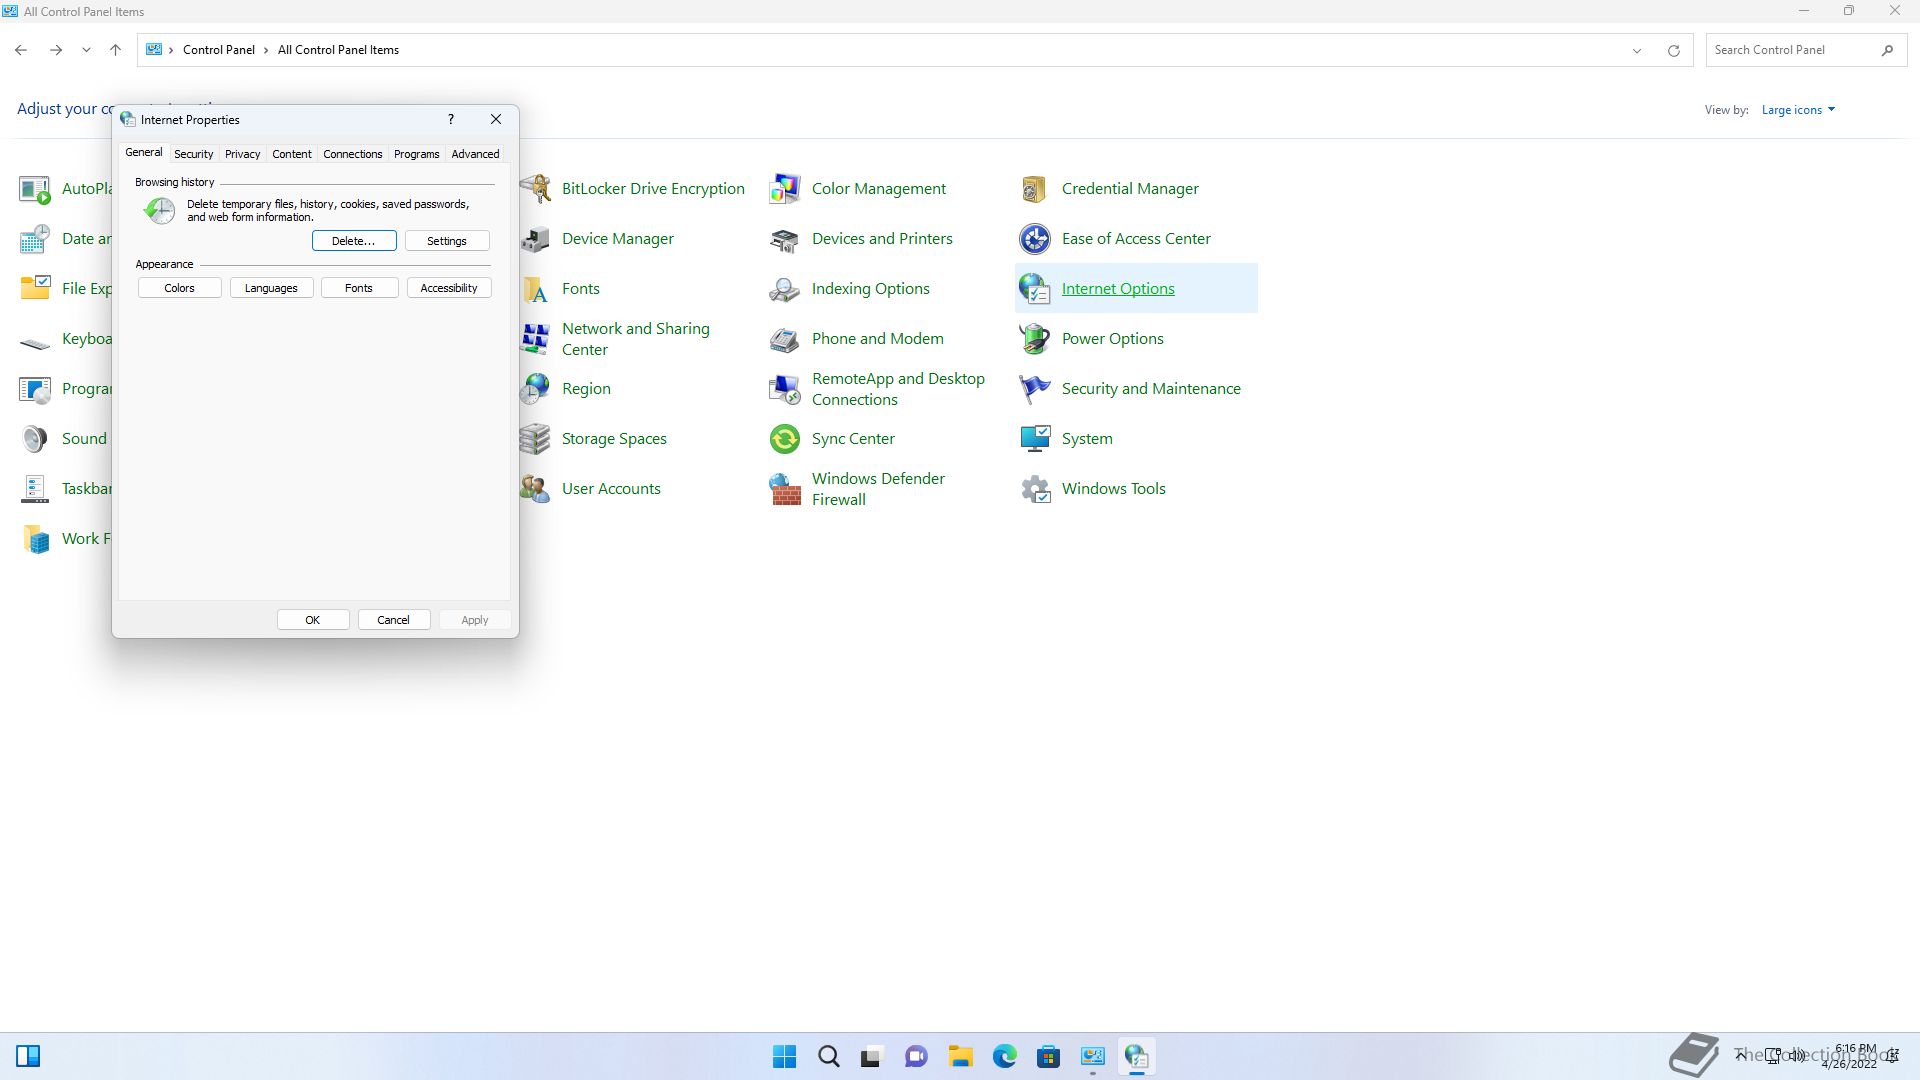Click the User Accounts icon

[536, 488]
